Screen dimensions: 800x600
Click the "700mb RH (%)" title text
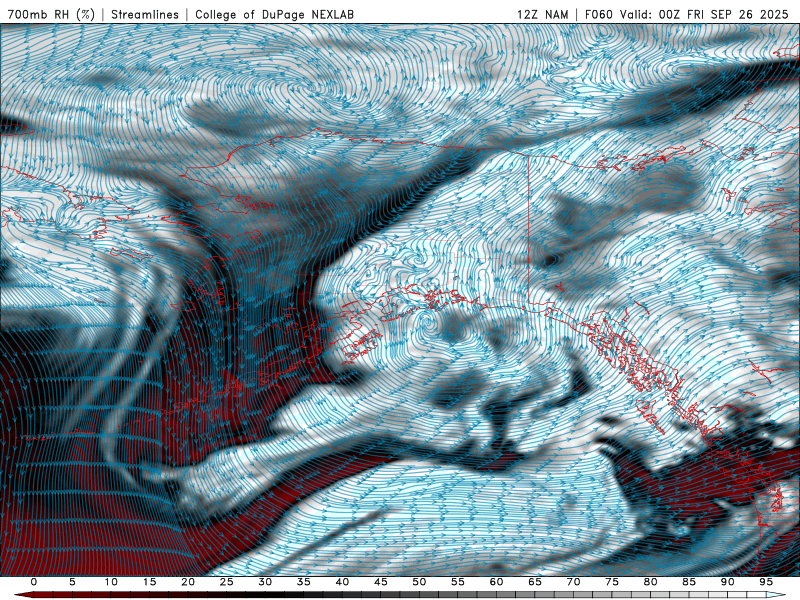coord(52,14)
